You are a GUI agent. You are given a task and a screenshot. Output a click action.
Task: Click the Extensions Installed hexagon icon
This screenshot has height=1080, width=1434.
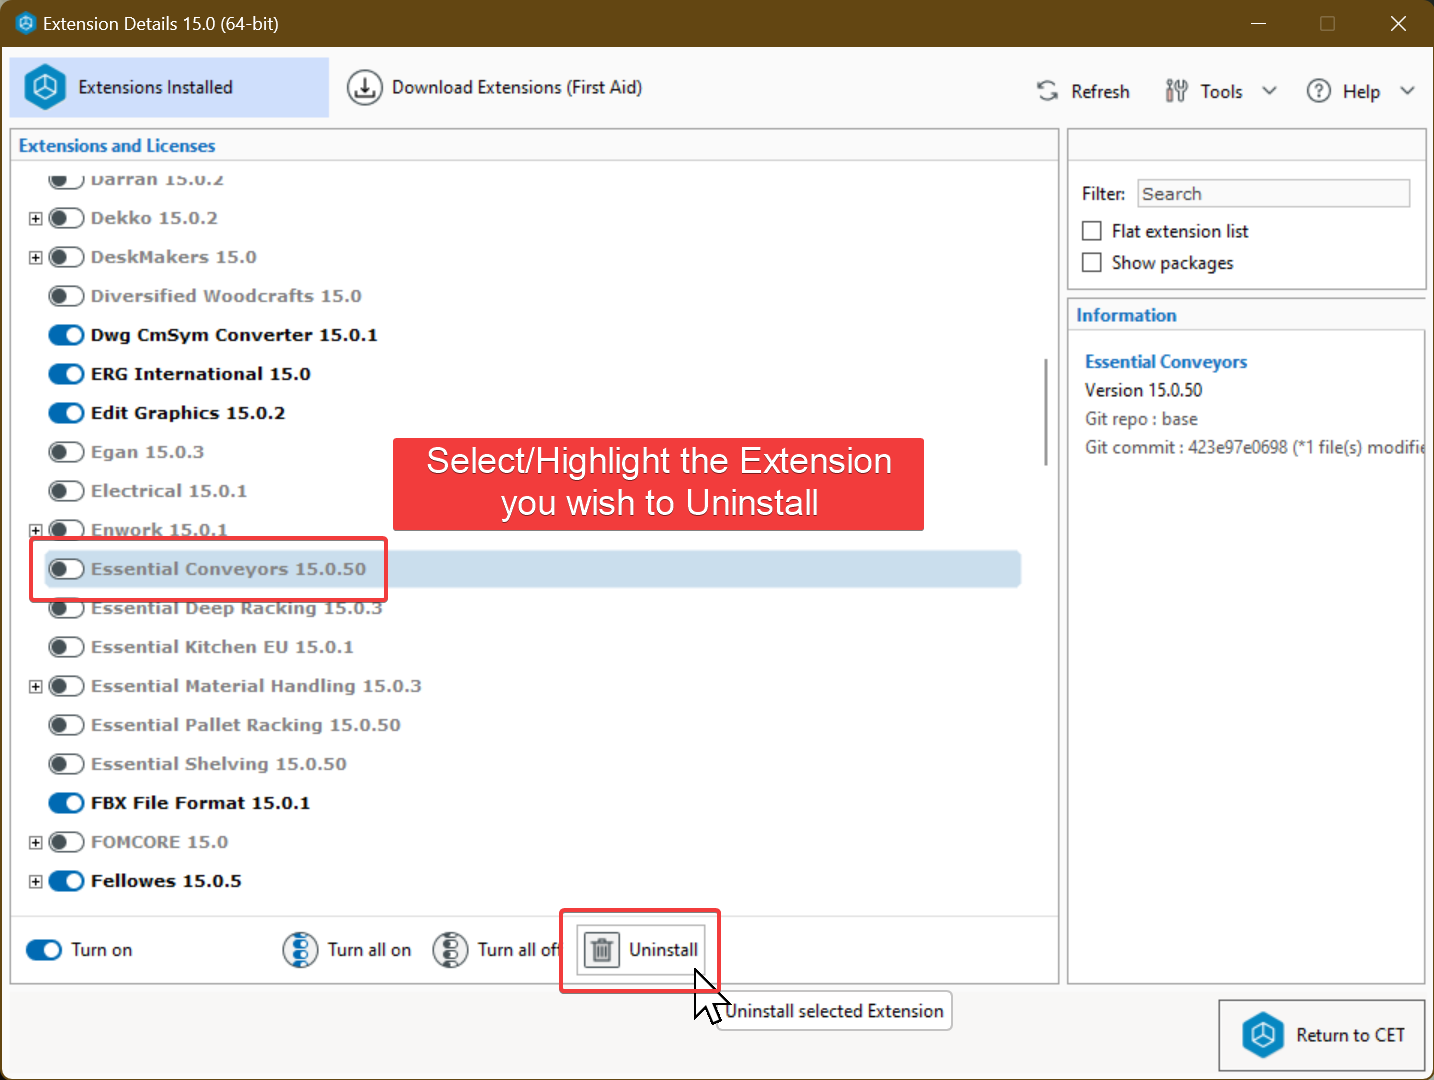pos(45,87)
